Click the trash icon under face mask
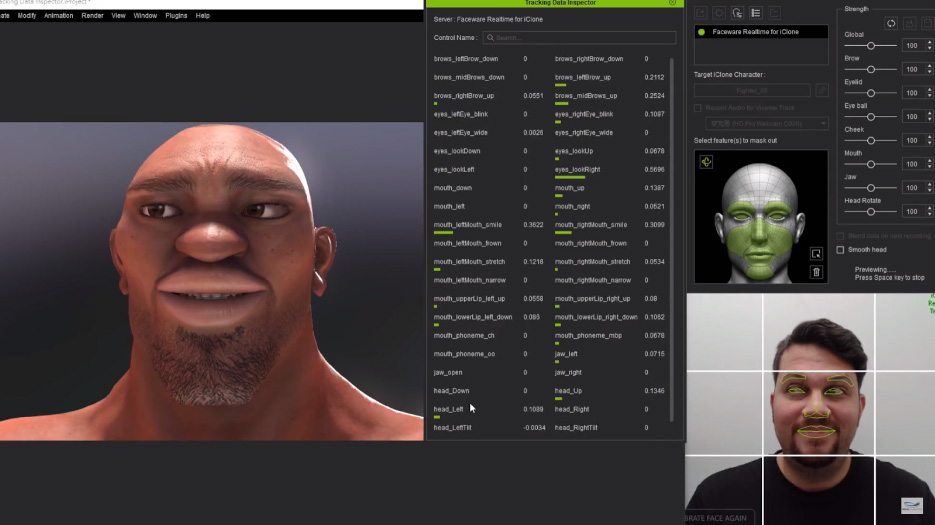935x525 pixels. click(816, 272)
